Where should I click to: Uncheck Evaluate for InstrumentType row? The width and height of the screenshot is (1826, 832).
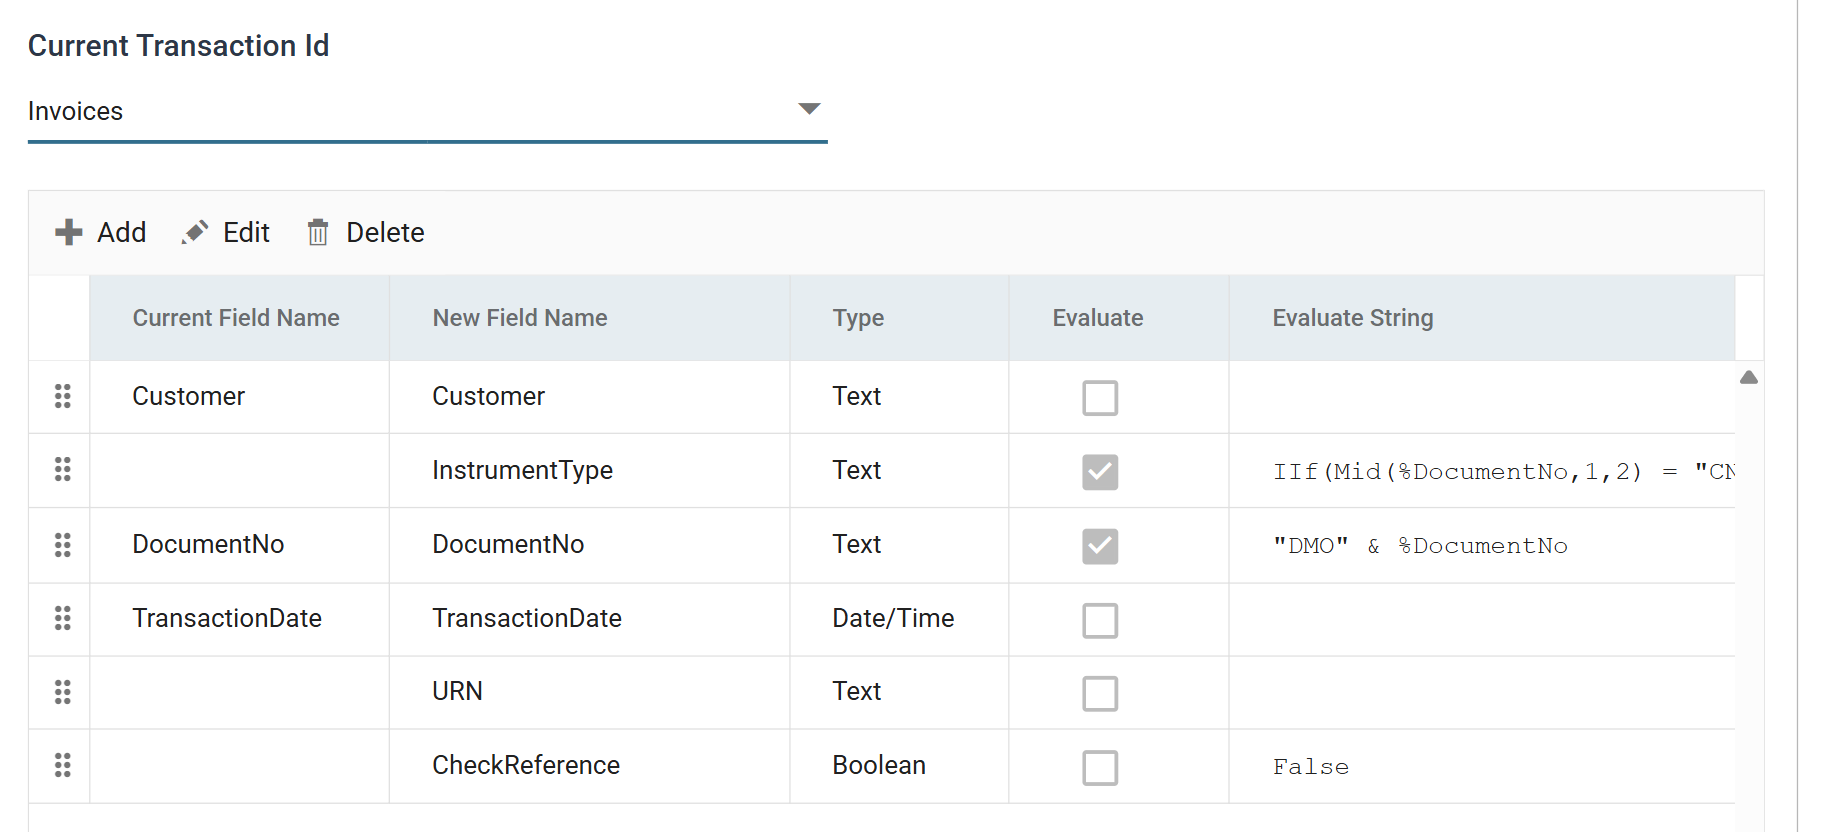pyautogui.click(x=1100, y=472)
